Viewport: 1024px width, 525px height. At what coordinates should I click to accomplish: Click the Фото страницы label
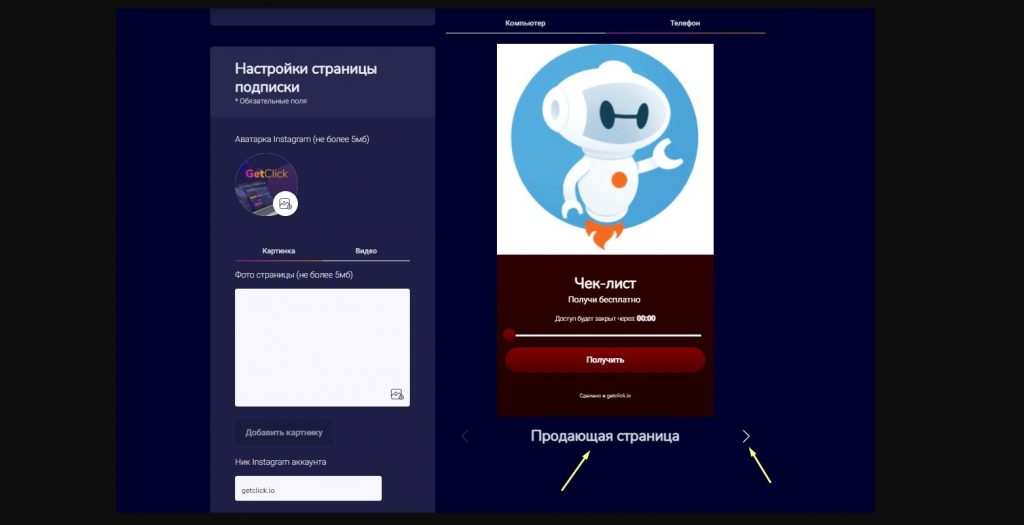pyautogui.click(x=294, y=275)
